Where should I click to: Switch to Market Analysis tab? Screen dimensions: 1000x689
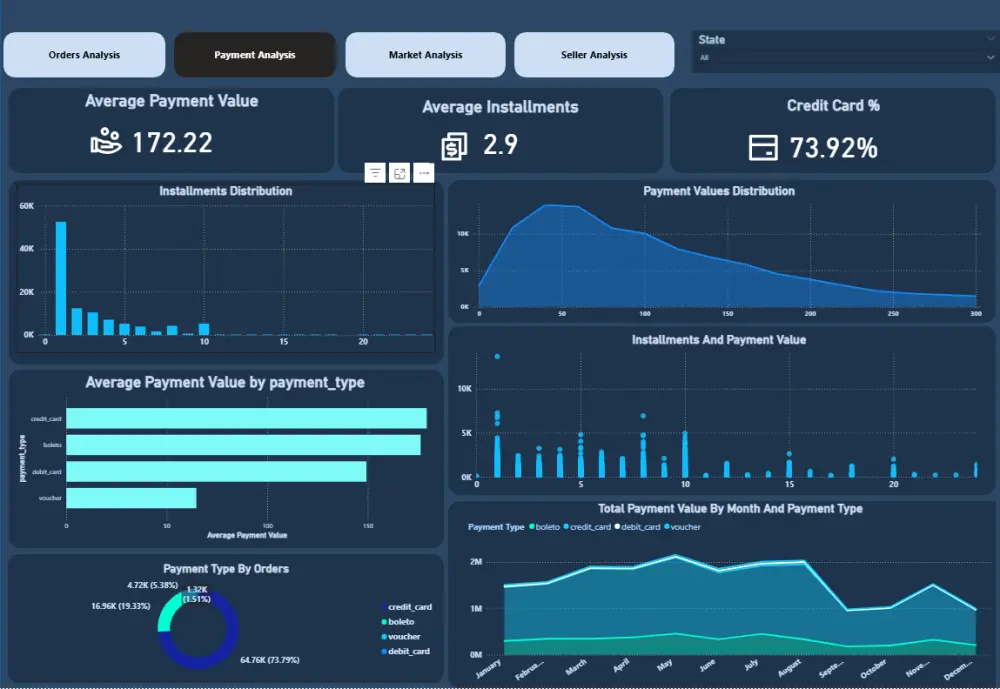click(x=425, y=55)
